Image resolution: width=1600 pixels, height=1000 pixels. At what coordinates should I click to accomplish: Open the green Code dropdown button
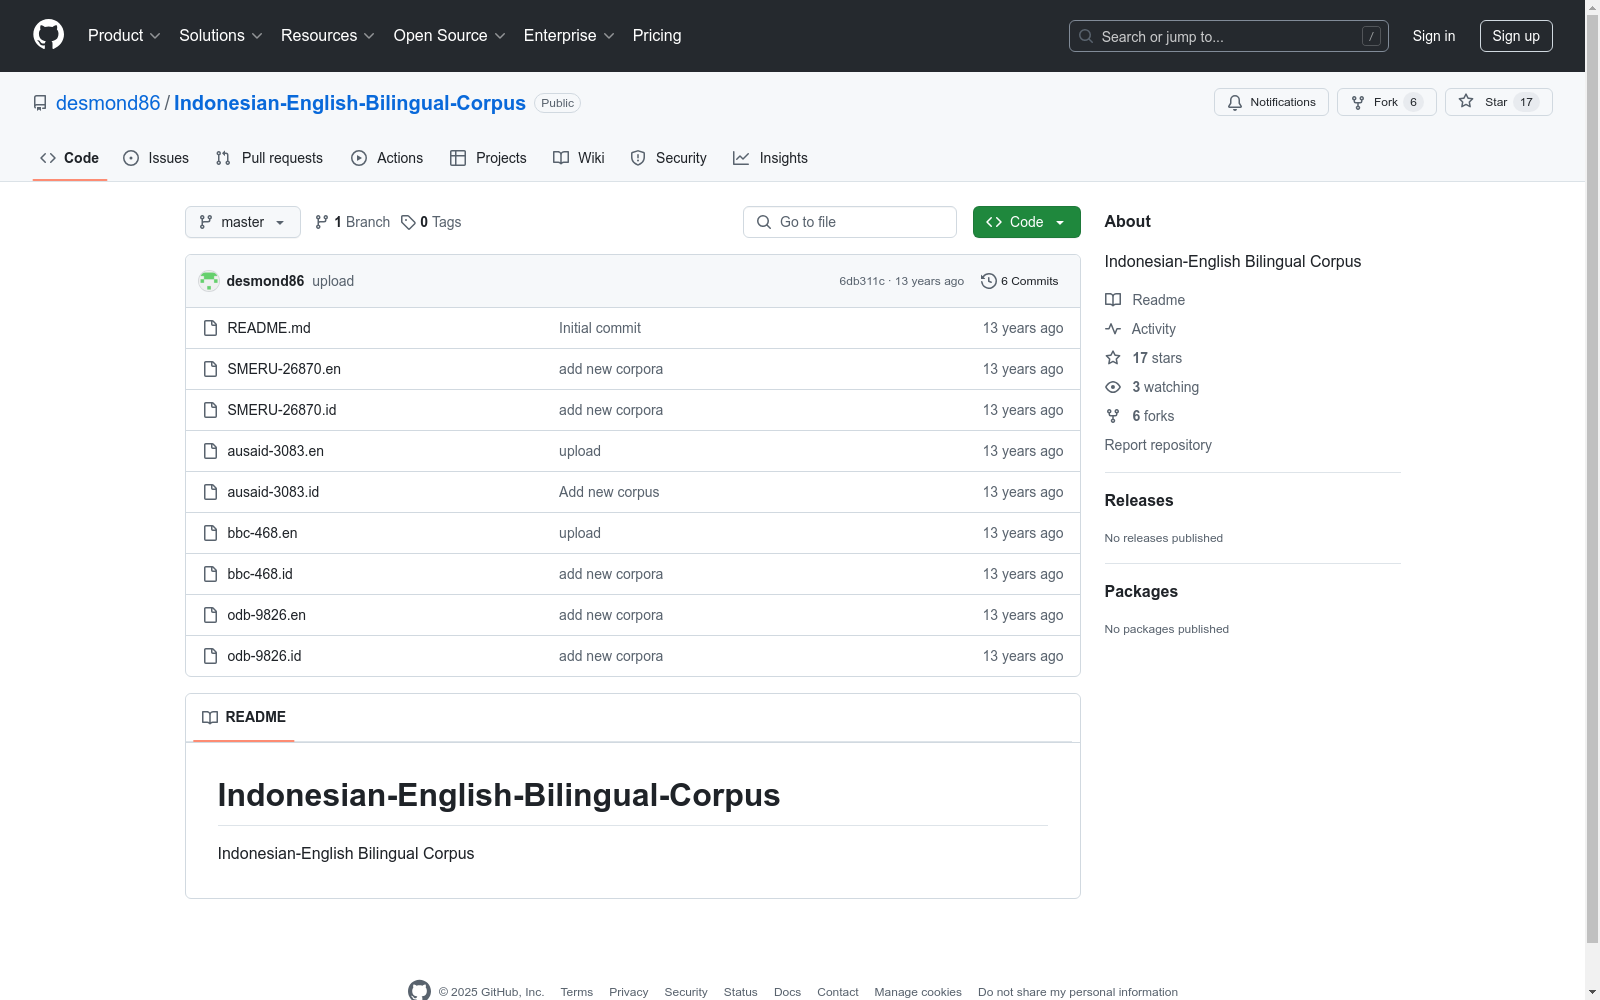tap(1026, 222)
